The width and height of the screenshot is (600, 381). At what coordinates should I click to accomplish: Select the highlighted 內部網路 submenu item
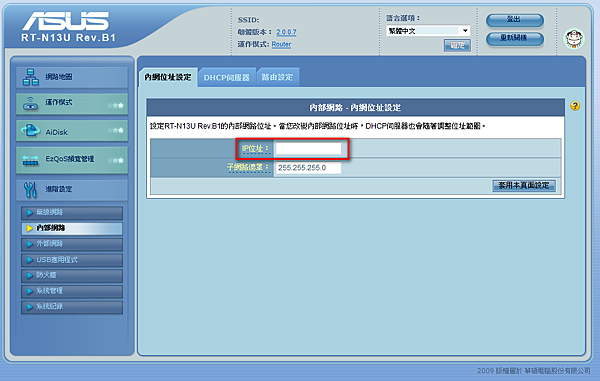72,228
